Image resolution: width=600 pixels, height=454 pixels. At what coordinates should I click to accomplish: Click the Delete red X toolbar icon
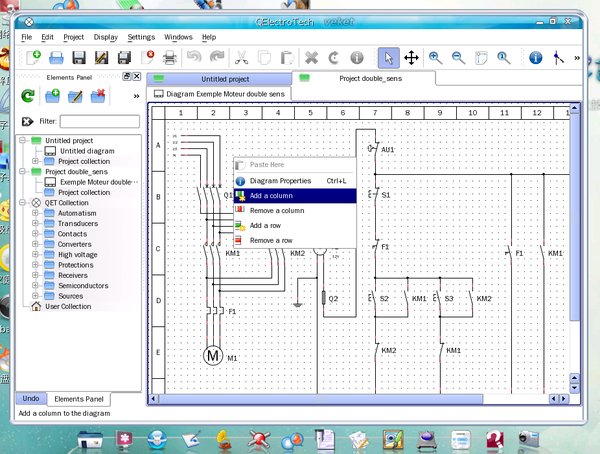click(x=311, y=58)
